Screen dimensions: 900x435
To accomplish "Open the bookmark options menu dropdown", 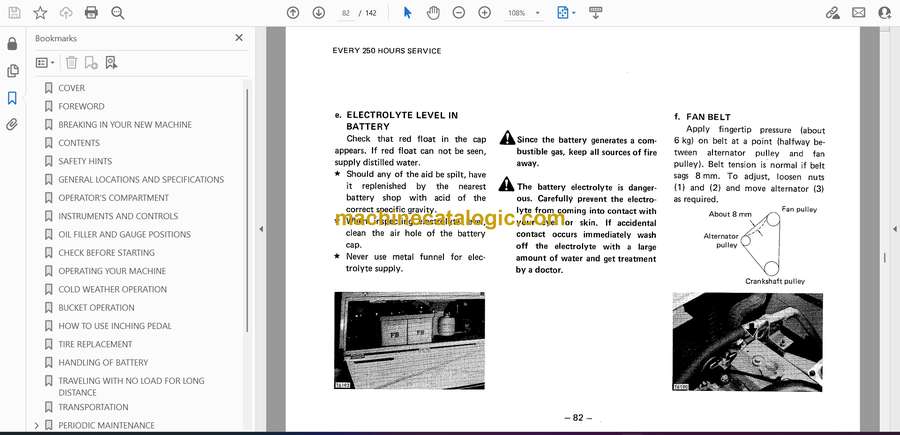I will (45, 63).
